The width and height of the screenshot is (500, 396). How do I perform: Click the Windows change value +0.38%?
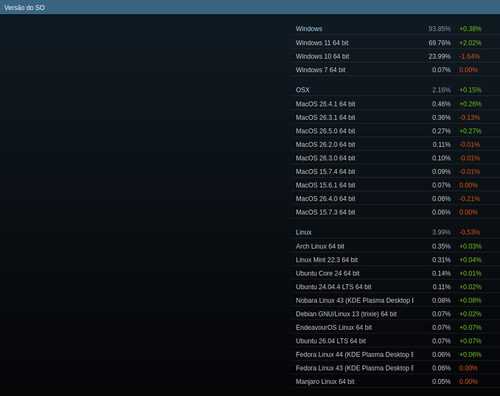click(470, 29)
